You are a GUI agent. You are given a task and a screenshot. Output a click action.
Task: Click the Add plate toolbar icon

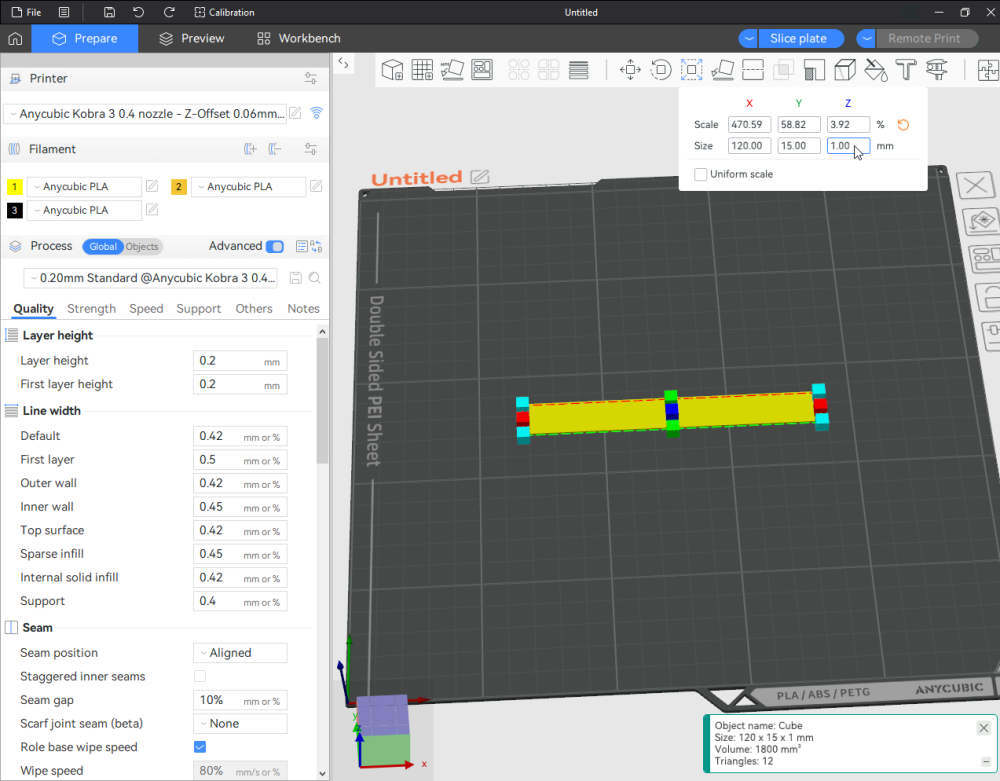click(x=422, y=69)
